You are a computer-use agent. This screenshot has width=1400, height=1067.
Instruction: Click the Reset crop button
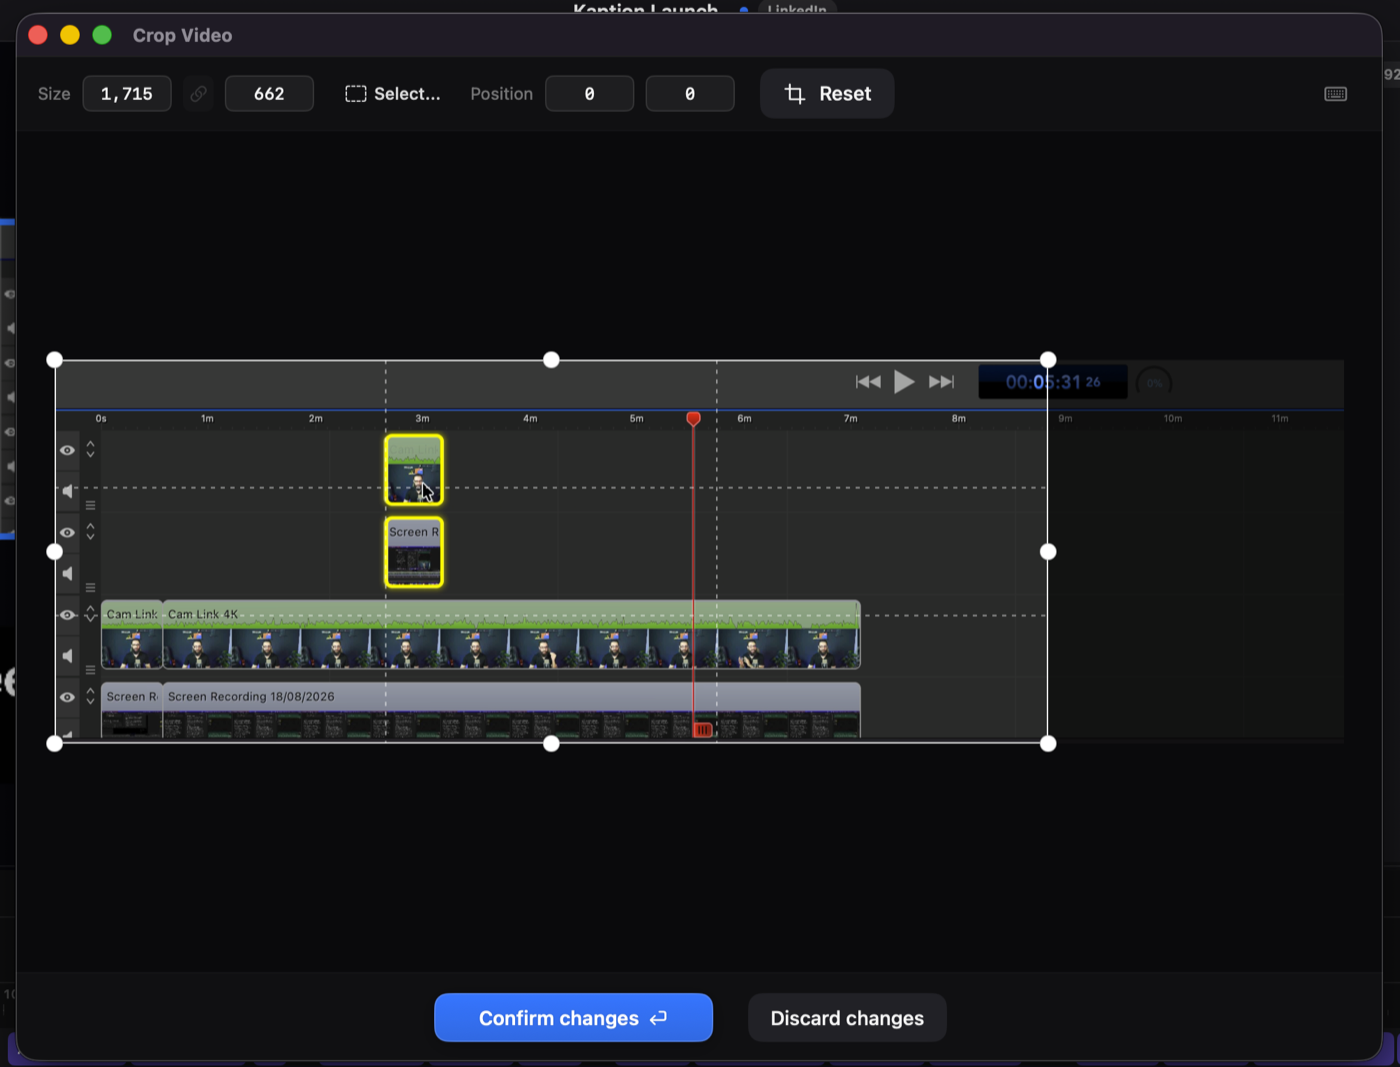coord(827,94)
